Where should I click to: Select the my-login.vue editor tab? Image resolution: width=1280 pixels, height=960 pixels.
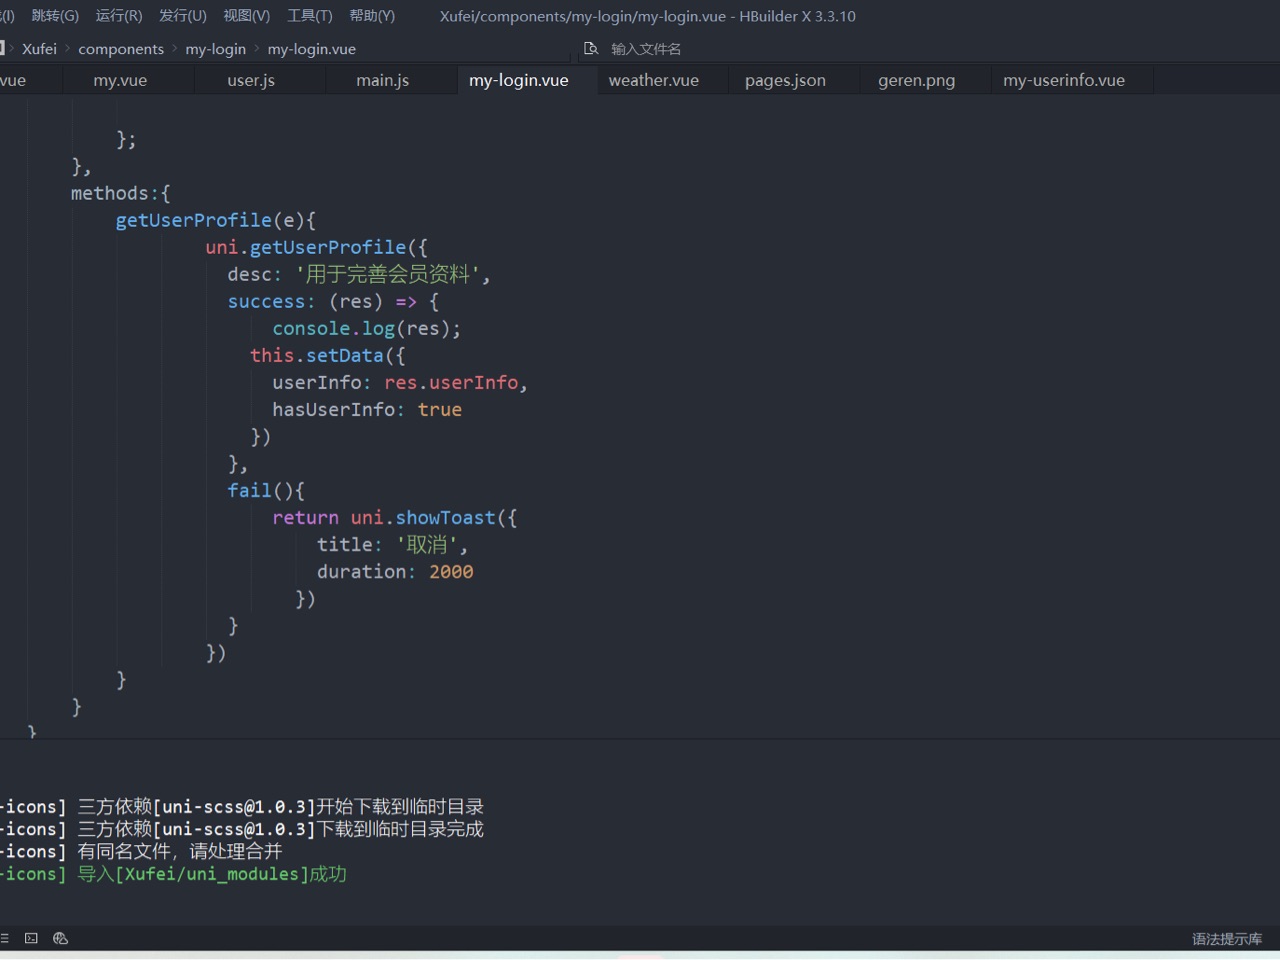click(x=519, y=80)
